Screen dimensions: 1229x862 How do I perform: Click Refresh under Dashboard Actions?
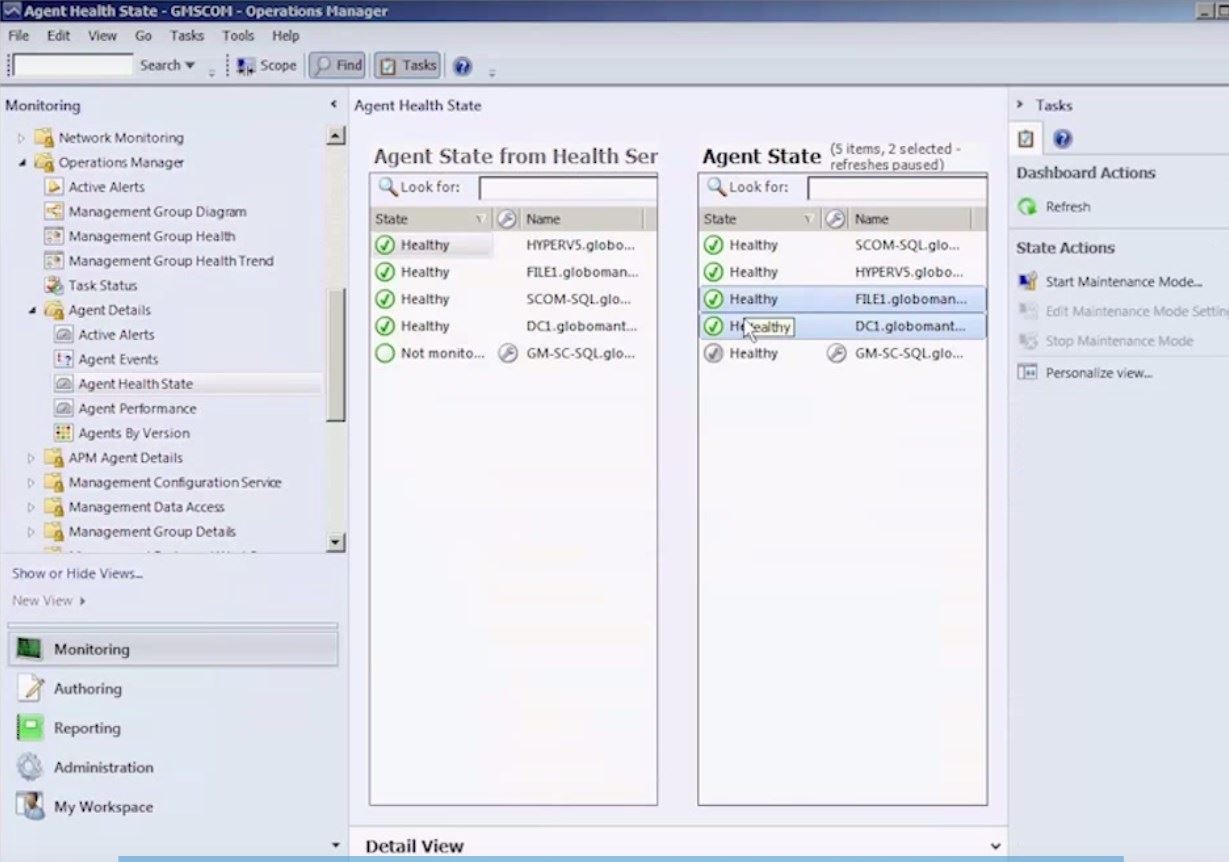click(x=1068, y=207)
